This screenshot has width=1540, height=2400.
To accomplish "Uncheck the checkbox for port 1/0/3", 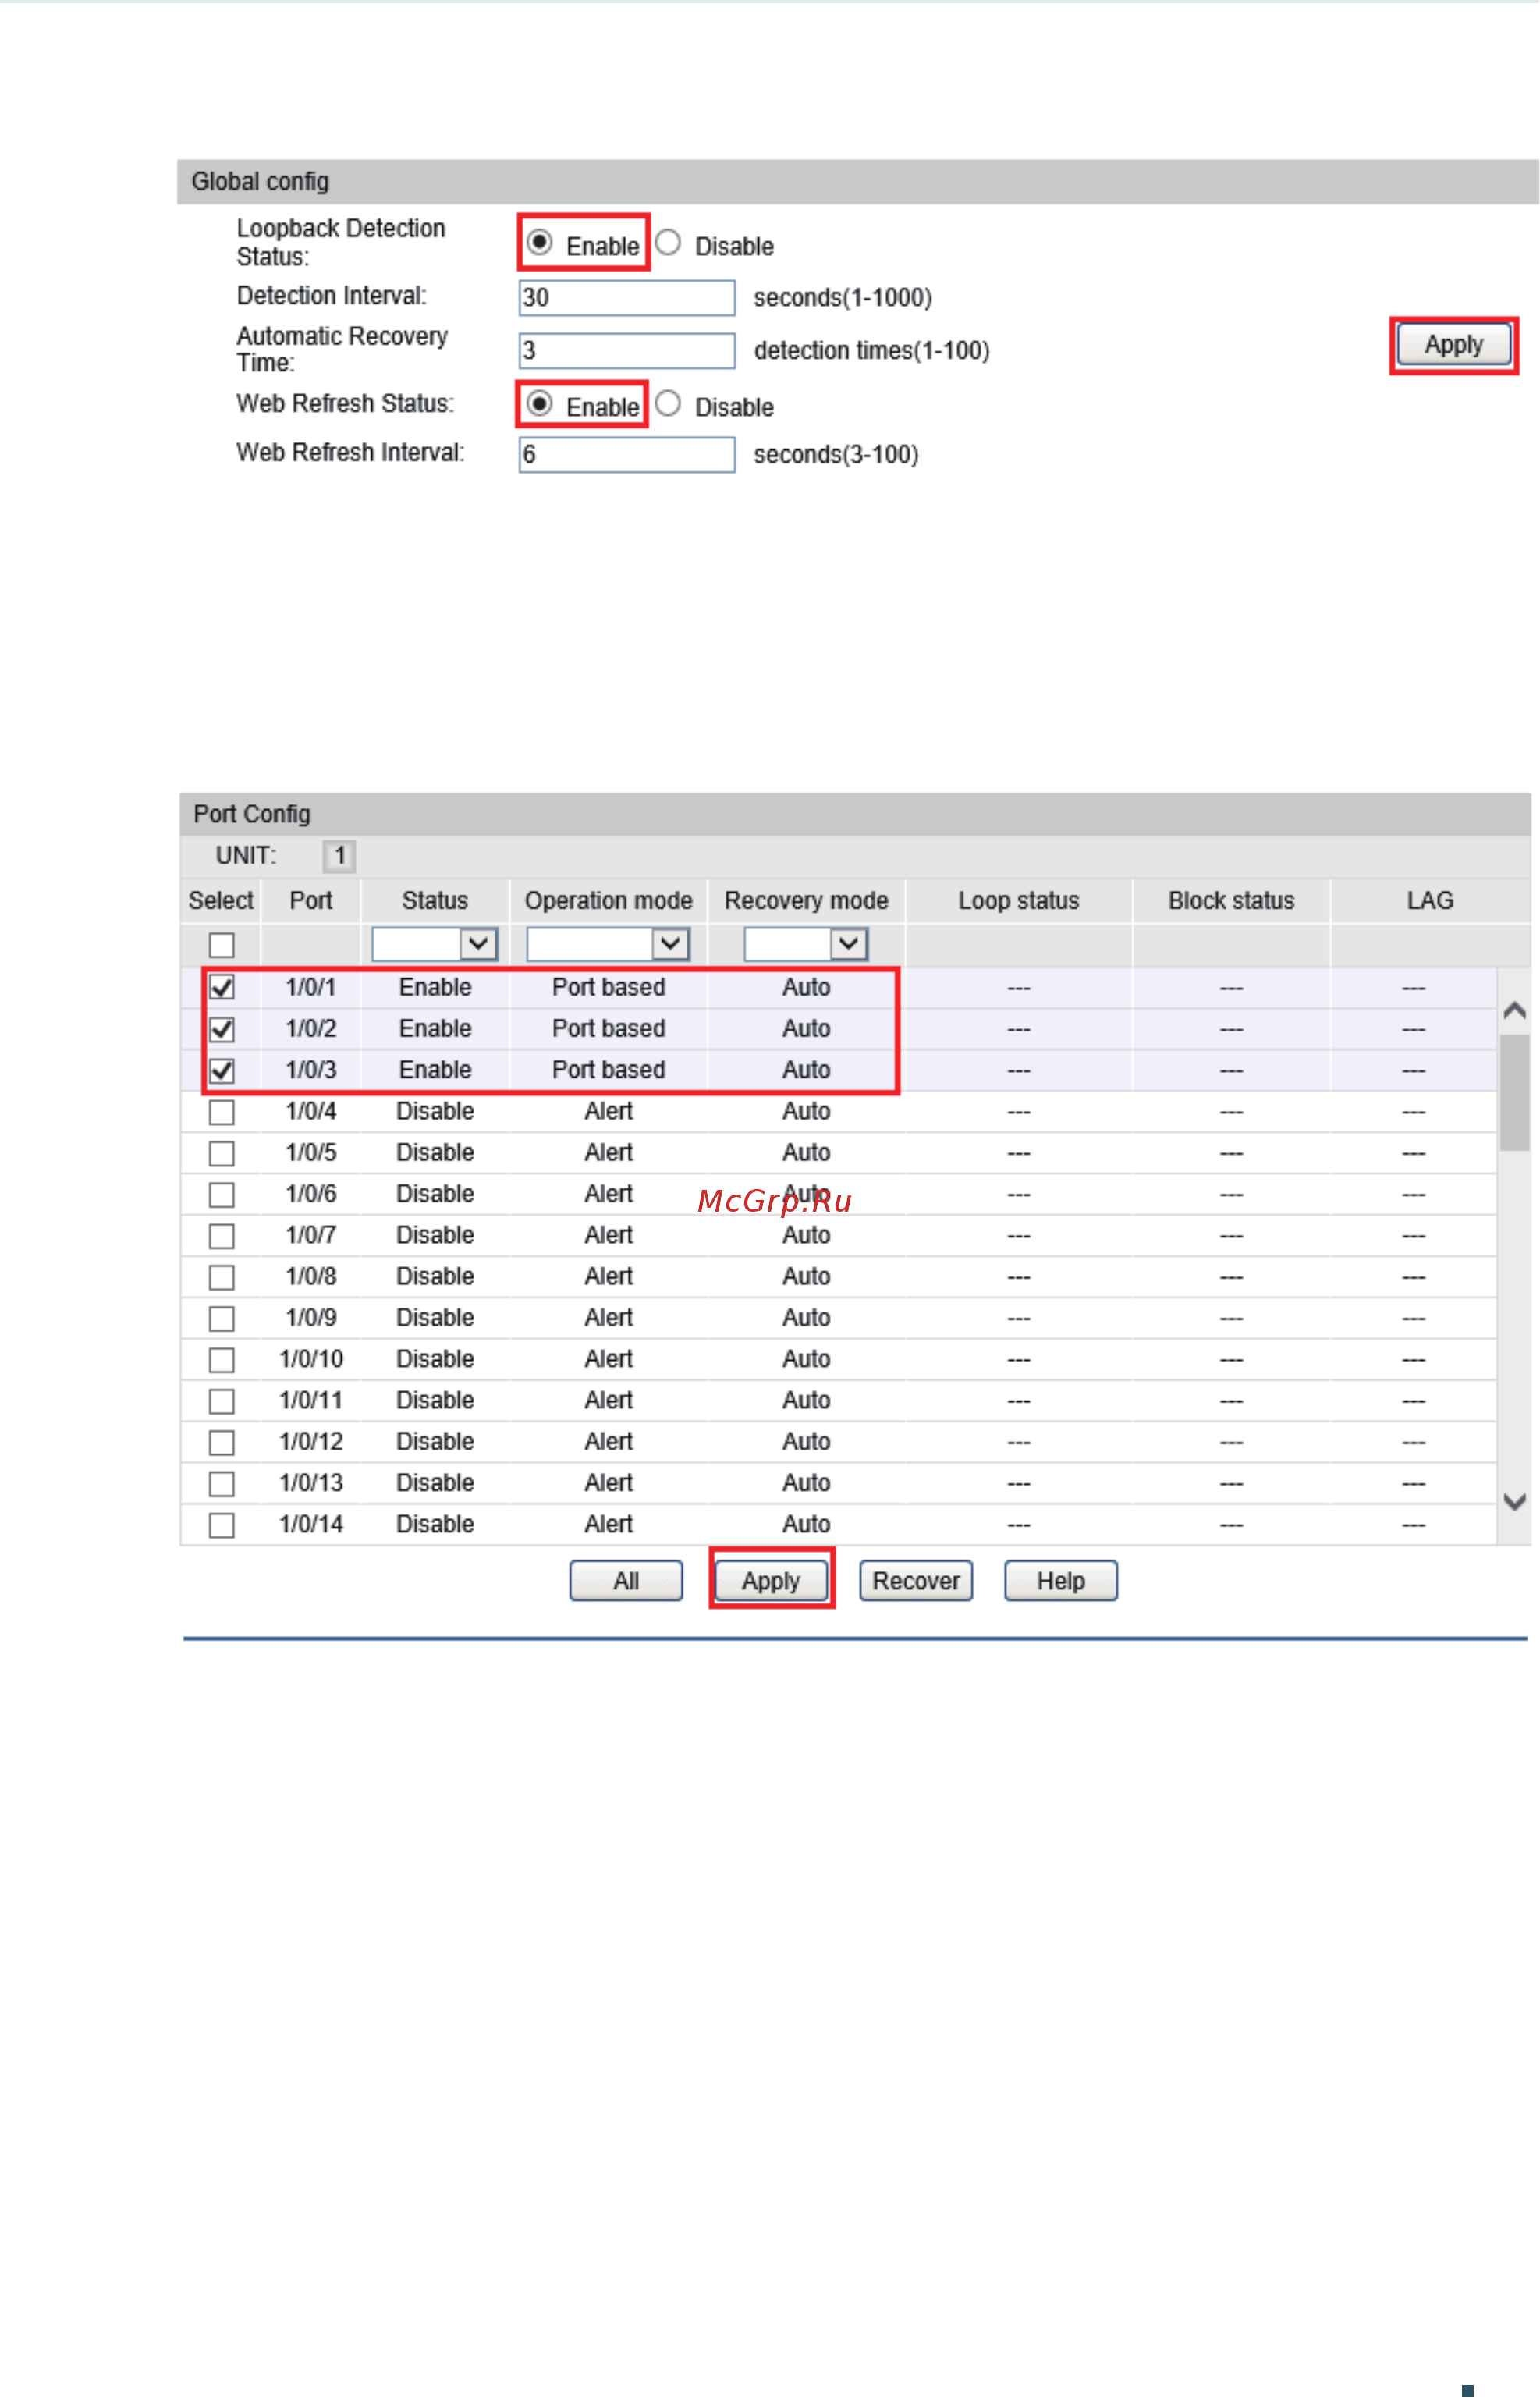I will 222,1071.
